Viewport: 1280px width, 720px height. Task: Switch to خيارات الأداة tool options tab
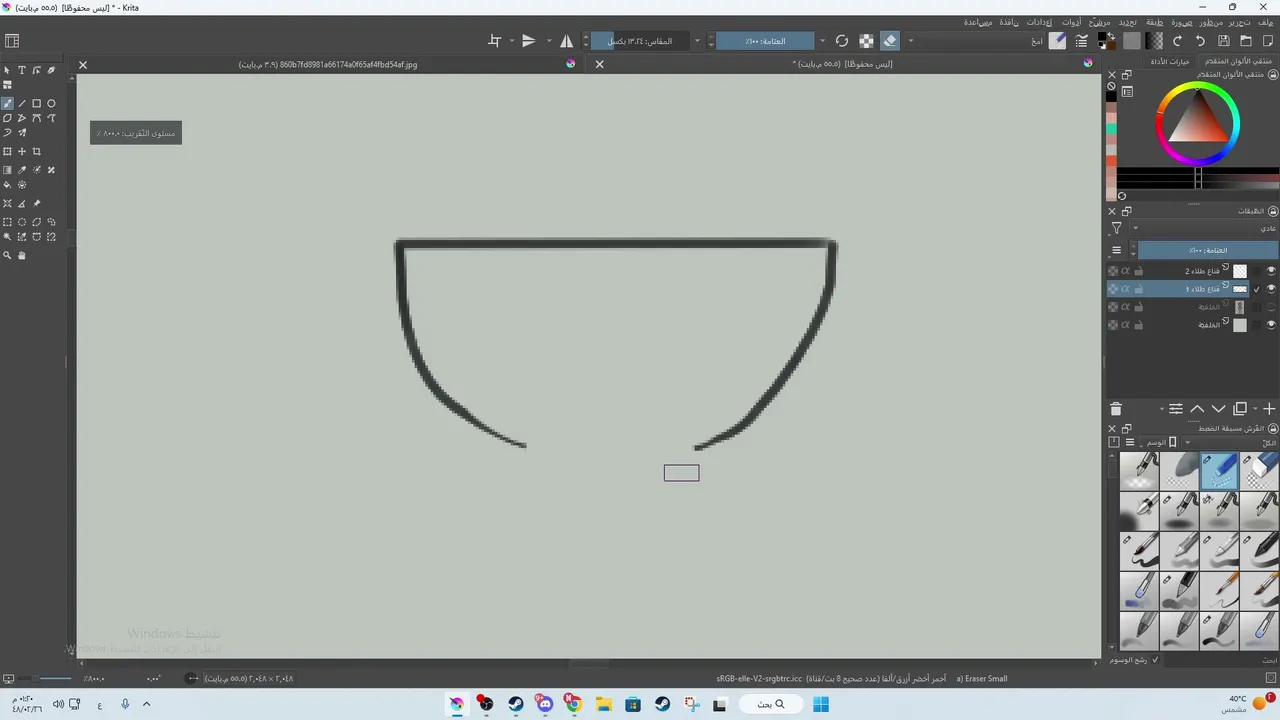click(1170, 61)
